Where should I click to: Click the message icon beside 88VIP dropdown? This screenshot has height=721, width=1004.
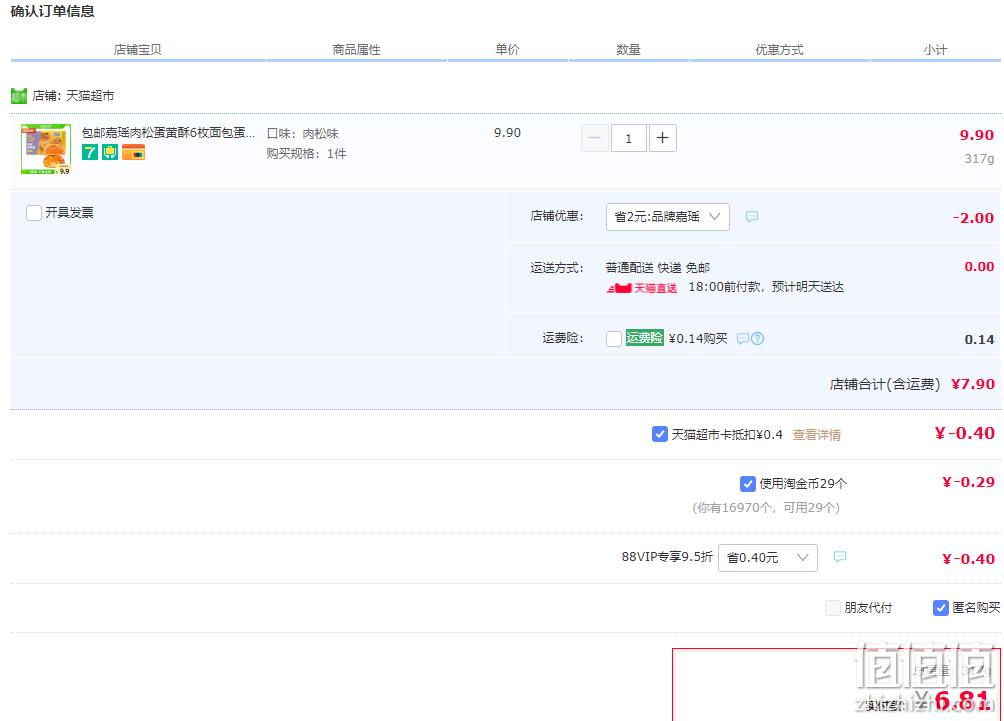pos(839,557)
